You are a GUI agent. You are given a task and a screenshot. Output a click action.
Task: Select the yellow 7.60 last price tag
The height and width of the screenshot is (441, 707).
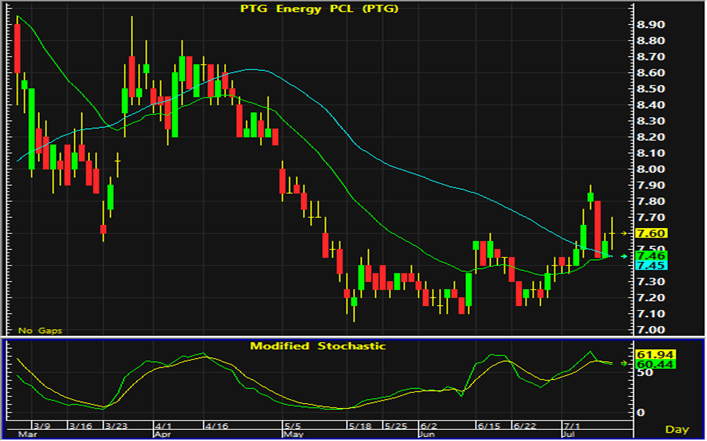(651, 233)
